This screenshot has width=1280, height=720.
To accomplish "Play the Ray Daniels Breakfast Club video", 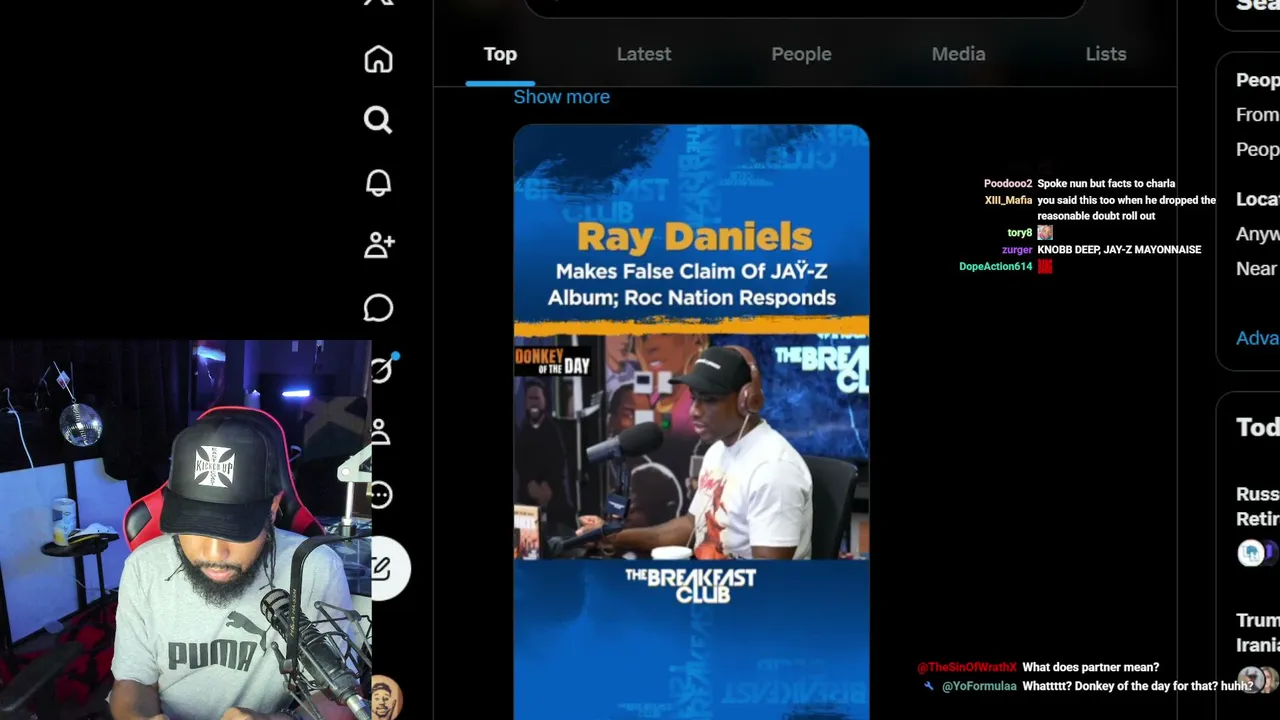I will [x=691, y=422].
